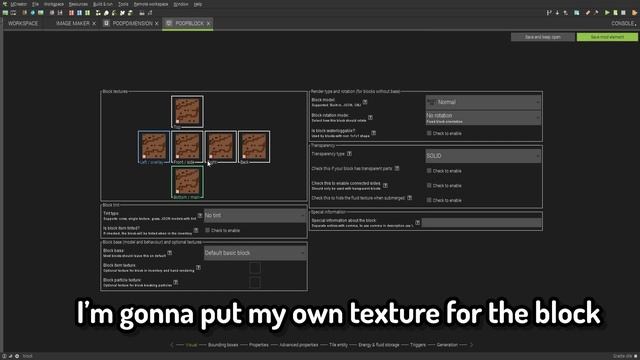Switch to the WORKSPACE tab

(x=23, y=24)
